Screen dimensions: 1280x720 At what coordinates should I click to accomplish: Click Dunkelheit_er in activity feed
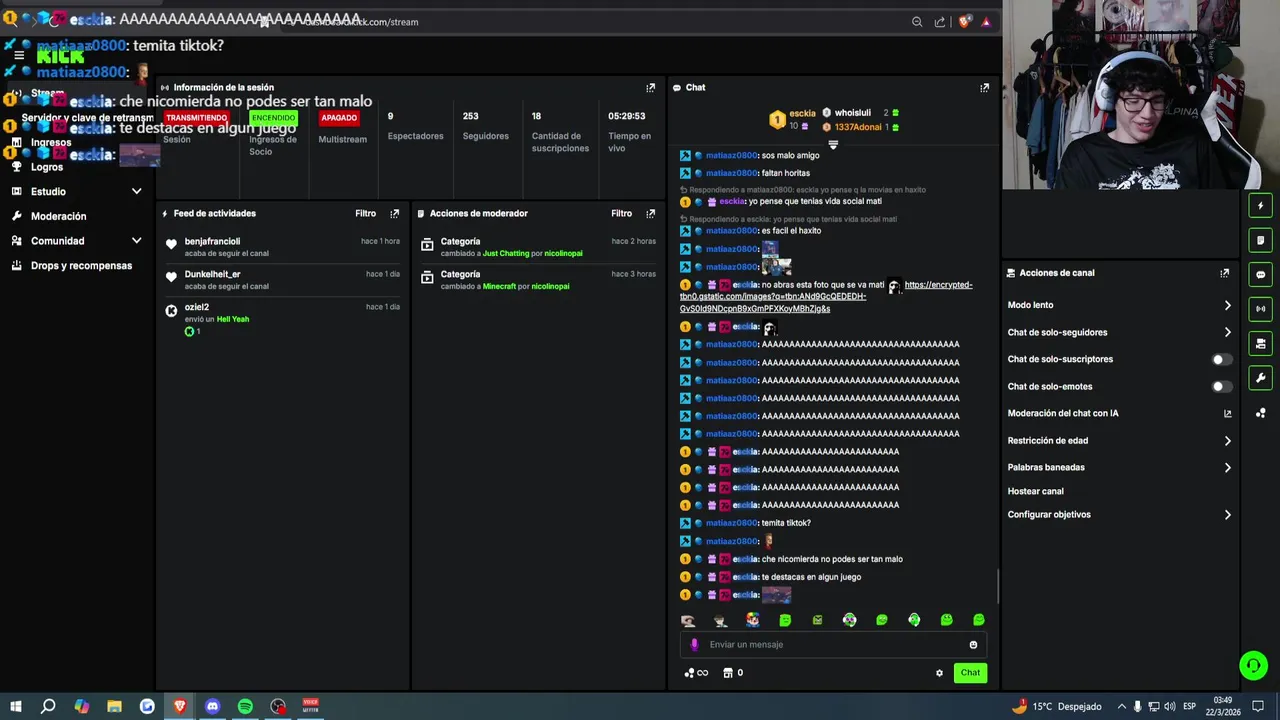[x=212, y=275]
